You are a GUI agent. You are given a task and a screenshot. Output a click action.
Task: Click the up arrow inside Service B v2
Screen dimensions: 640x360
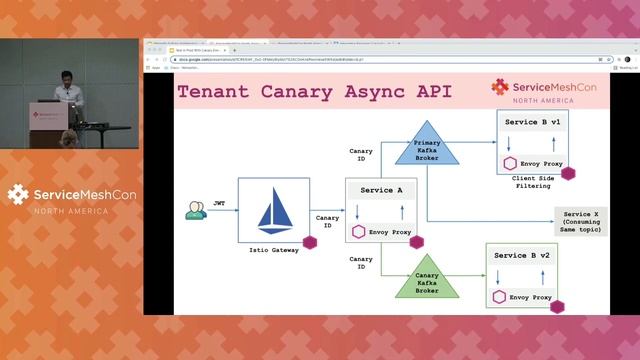[542, 278]
